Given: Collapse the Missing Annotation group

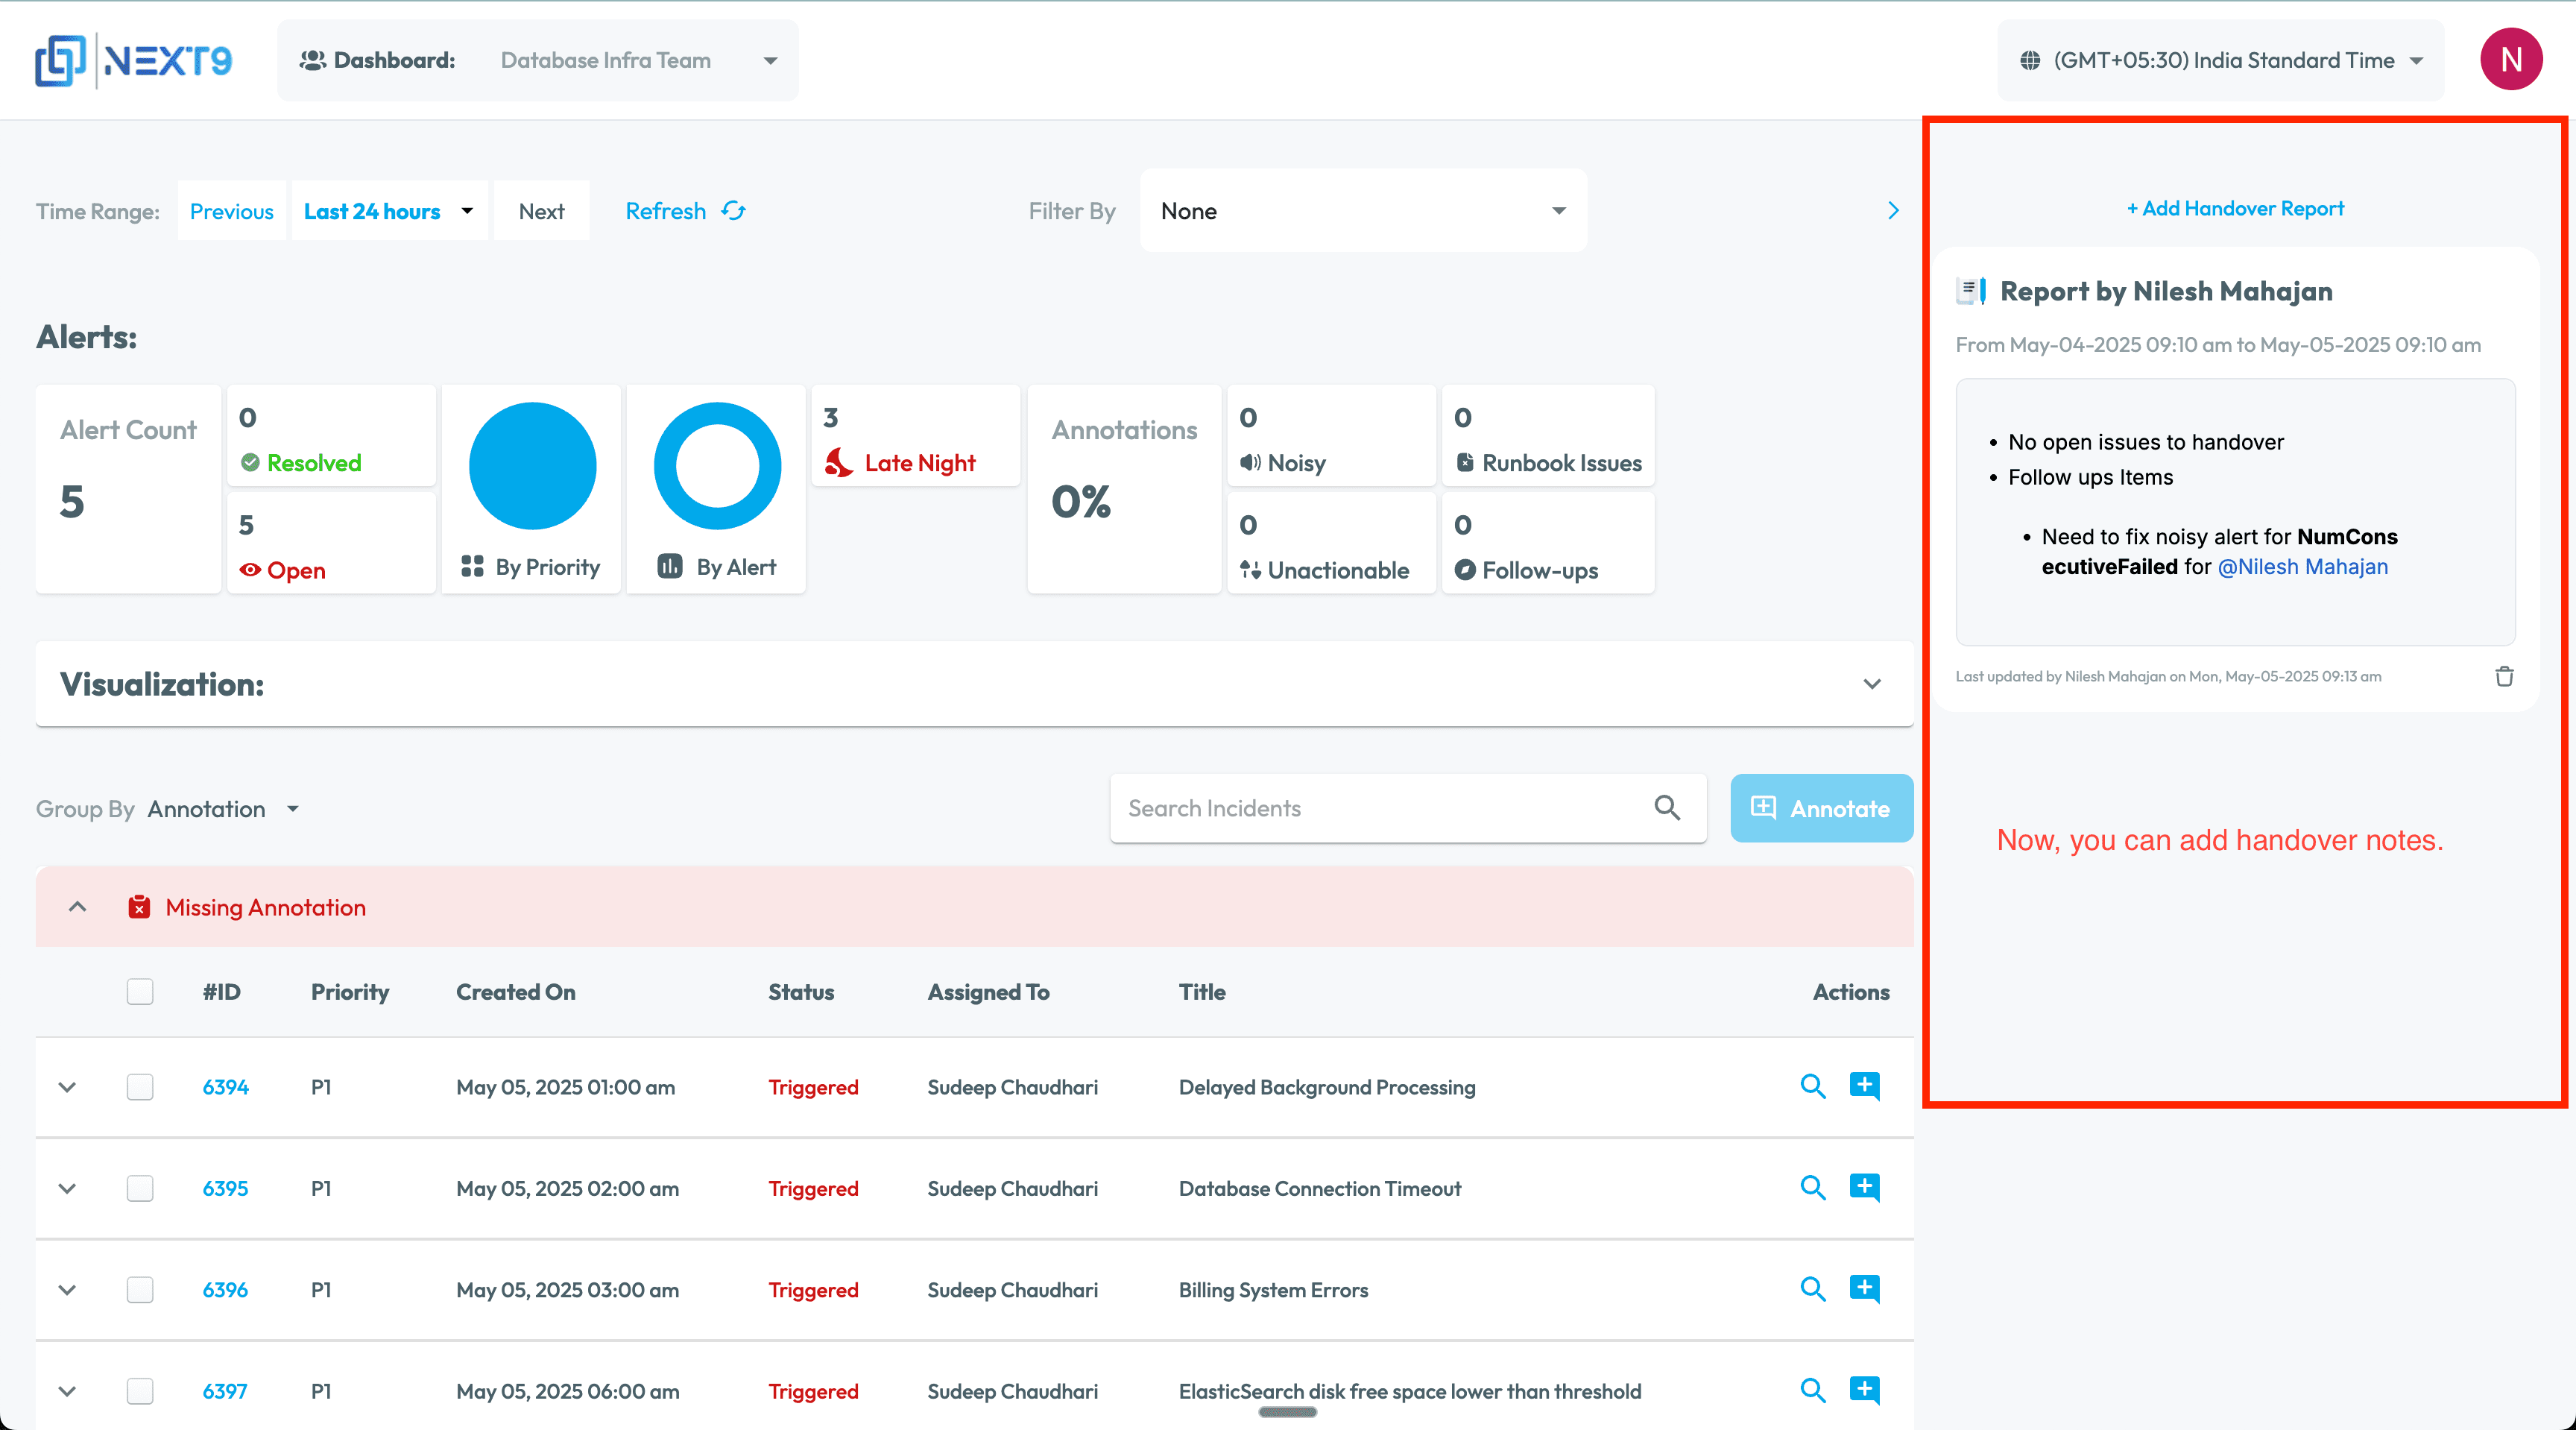Looking at the screenshot, I should point(77,907).
